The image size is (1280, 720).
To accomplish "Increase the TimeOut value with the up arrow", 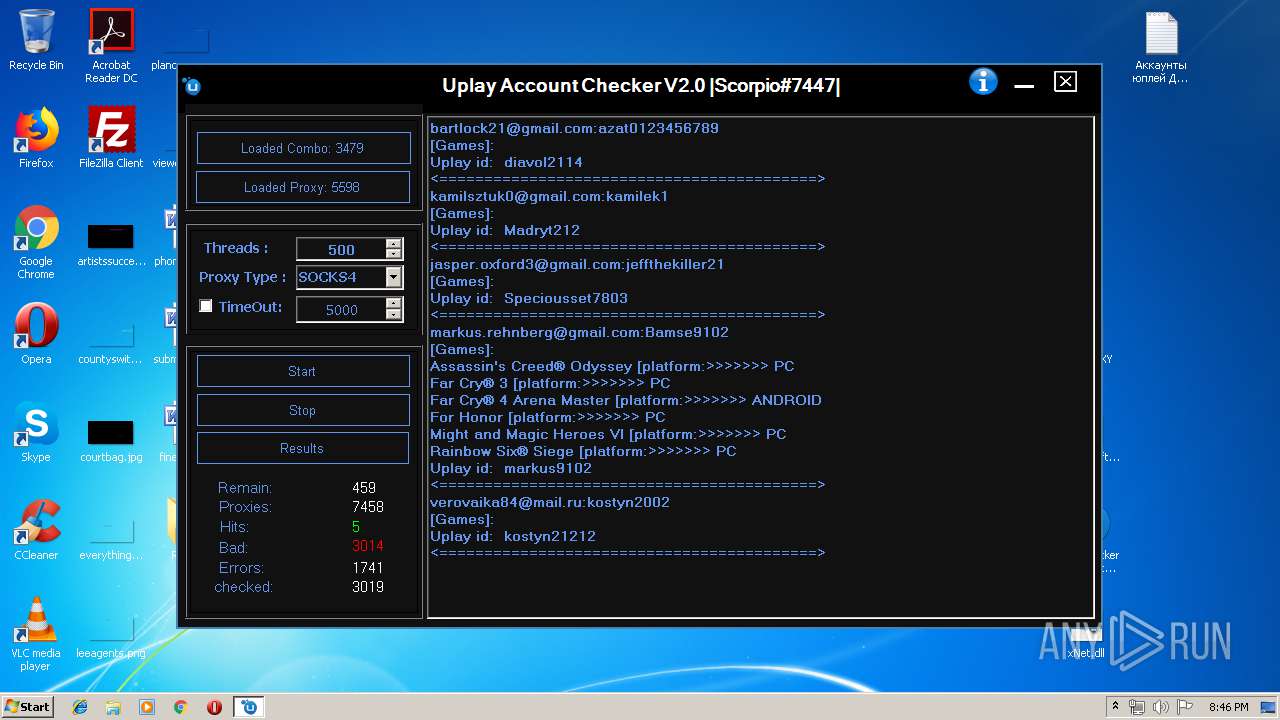I will click(394, 303).
